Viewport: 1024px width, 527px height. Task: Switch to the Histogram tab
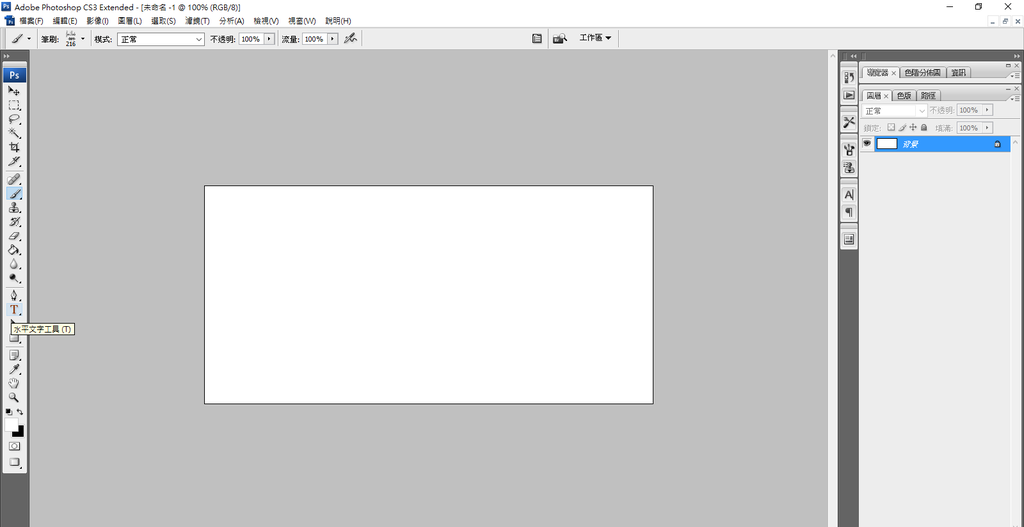pyautogui.click(x=921, y=72)
